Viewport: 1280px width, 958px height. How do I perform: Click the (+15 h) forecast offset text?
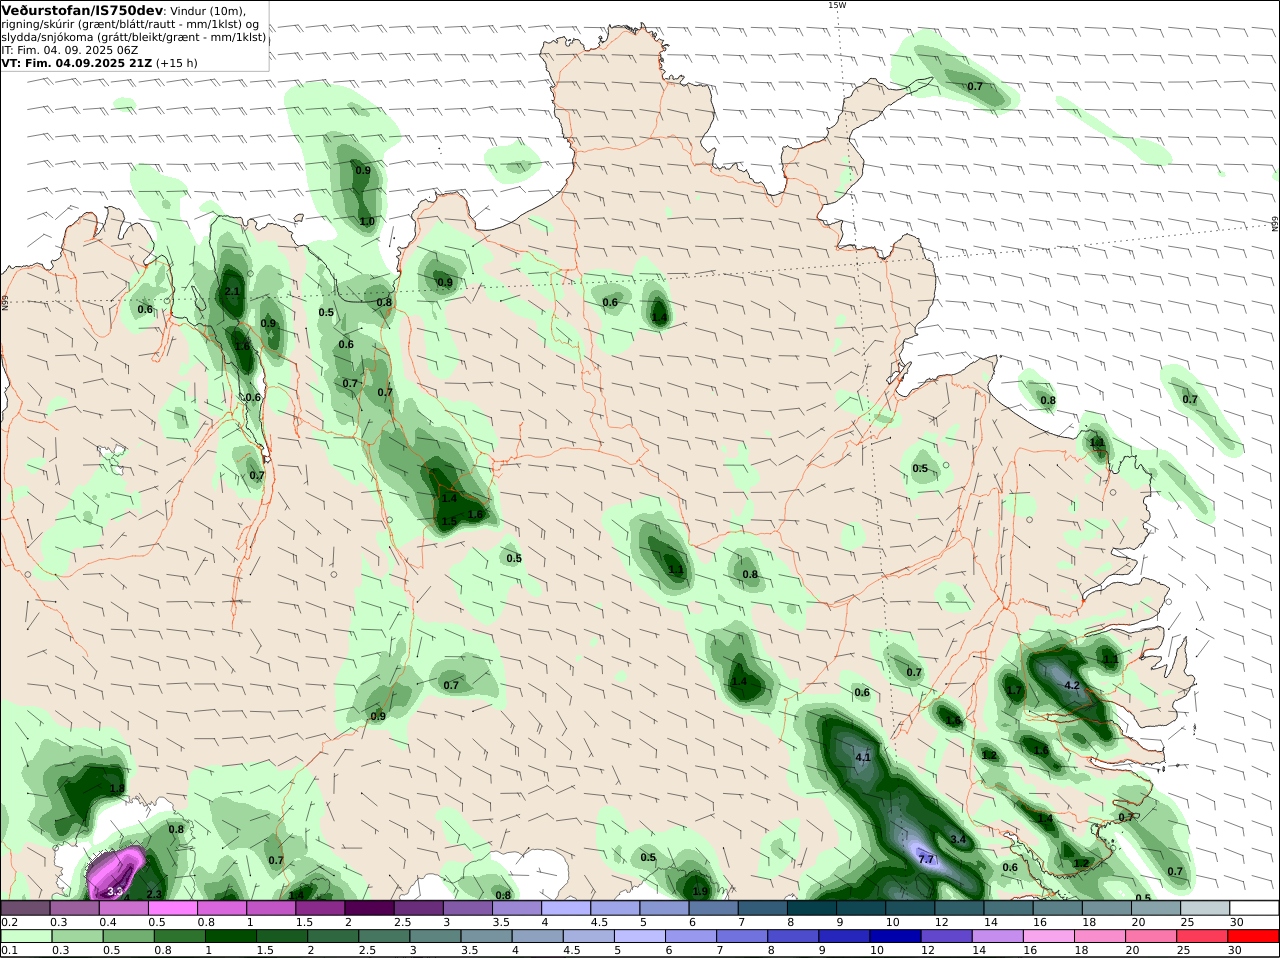pos(177,63)
